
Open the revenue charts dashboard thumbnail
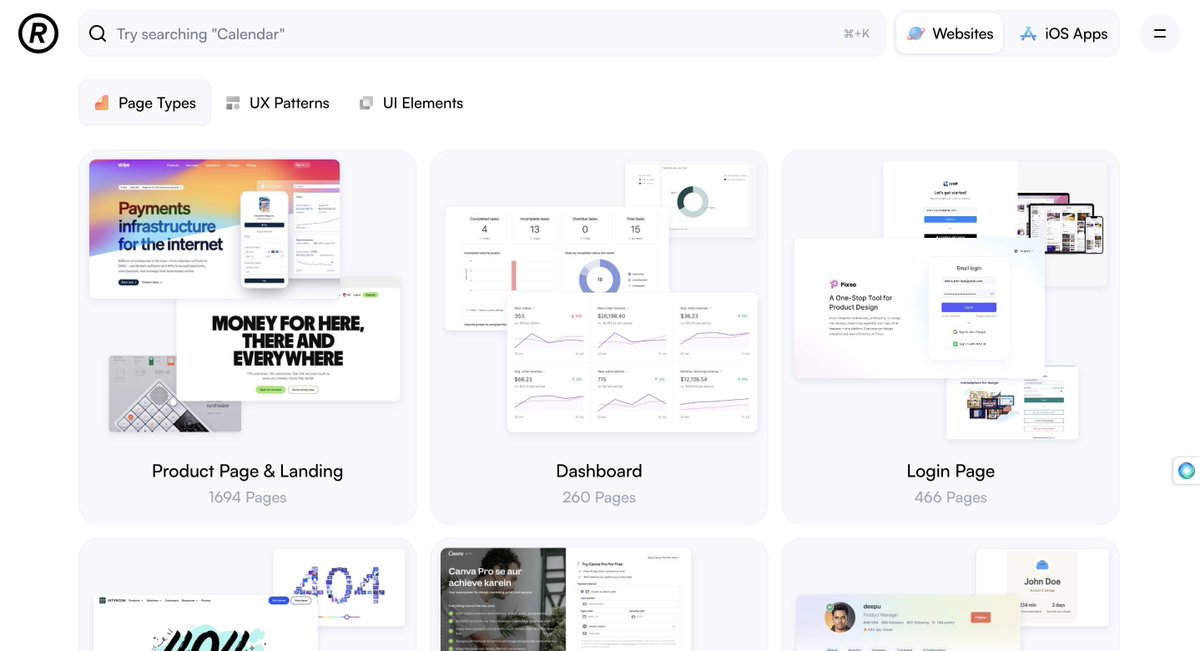(632, 362)
